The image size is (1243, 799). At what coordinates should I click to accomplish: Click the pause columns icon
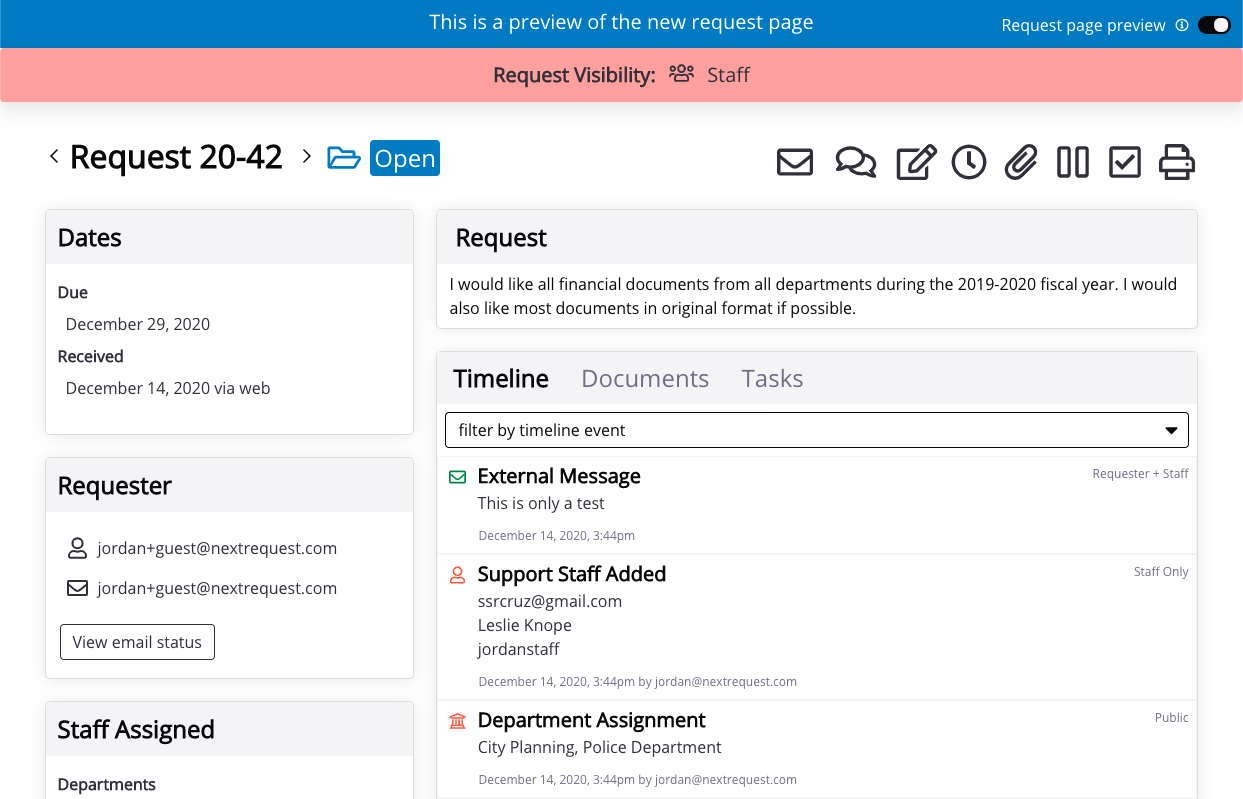(x=1072, y=162)
